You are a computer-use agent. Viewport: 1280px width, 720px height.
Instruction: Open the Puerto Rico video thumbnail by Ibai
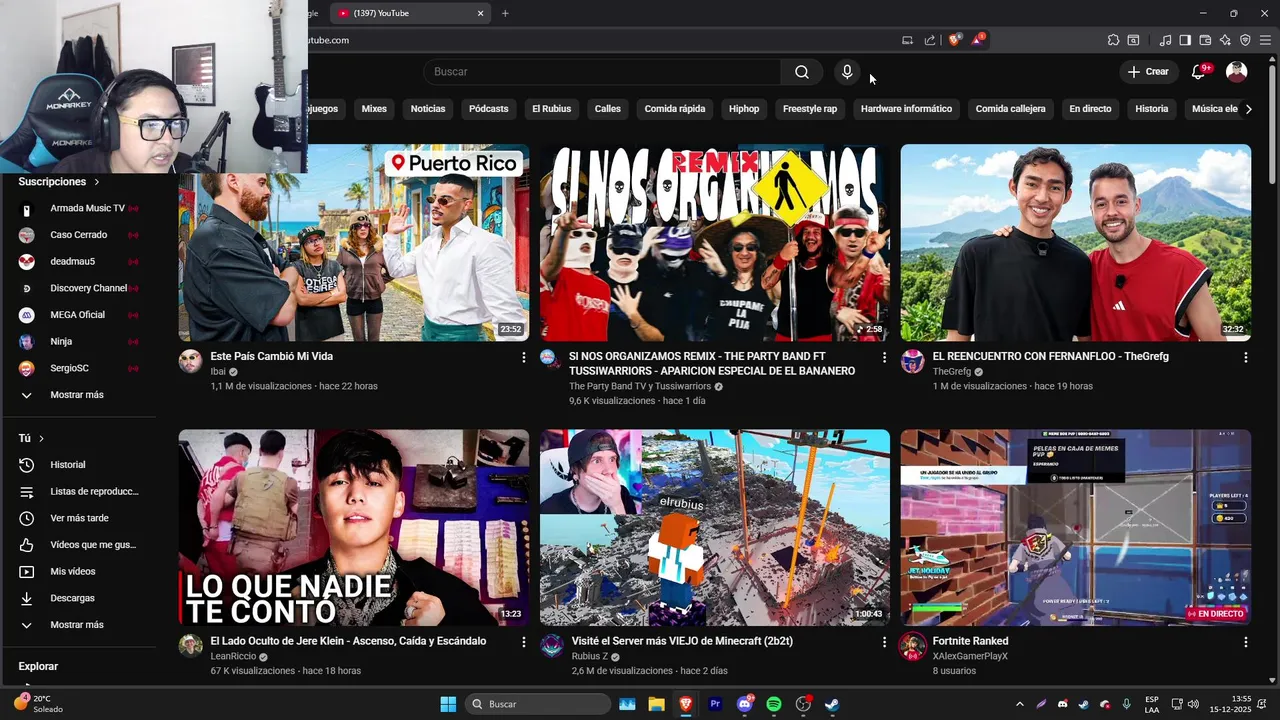354,243
